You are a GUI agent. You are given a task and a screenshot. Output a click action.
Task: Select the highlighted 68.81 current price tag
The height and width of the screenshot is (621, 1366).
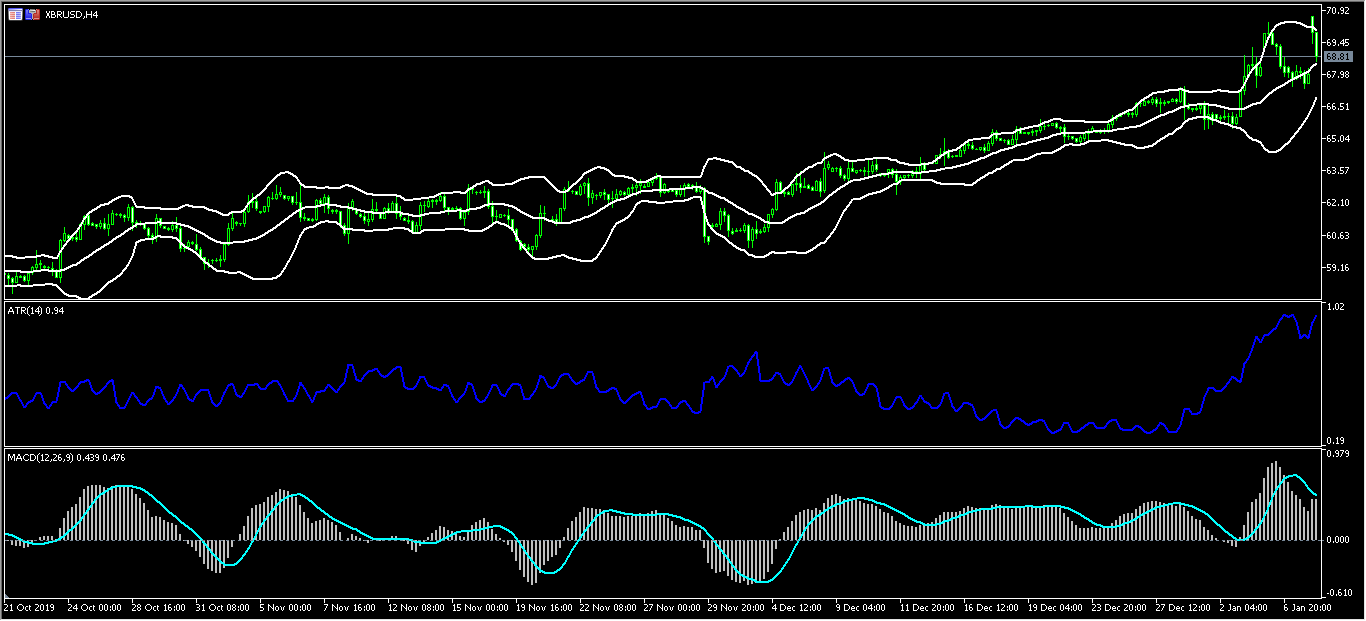click(1338, 57)
